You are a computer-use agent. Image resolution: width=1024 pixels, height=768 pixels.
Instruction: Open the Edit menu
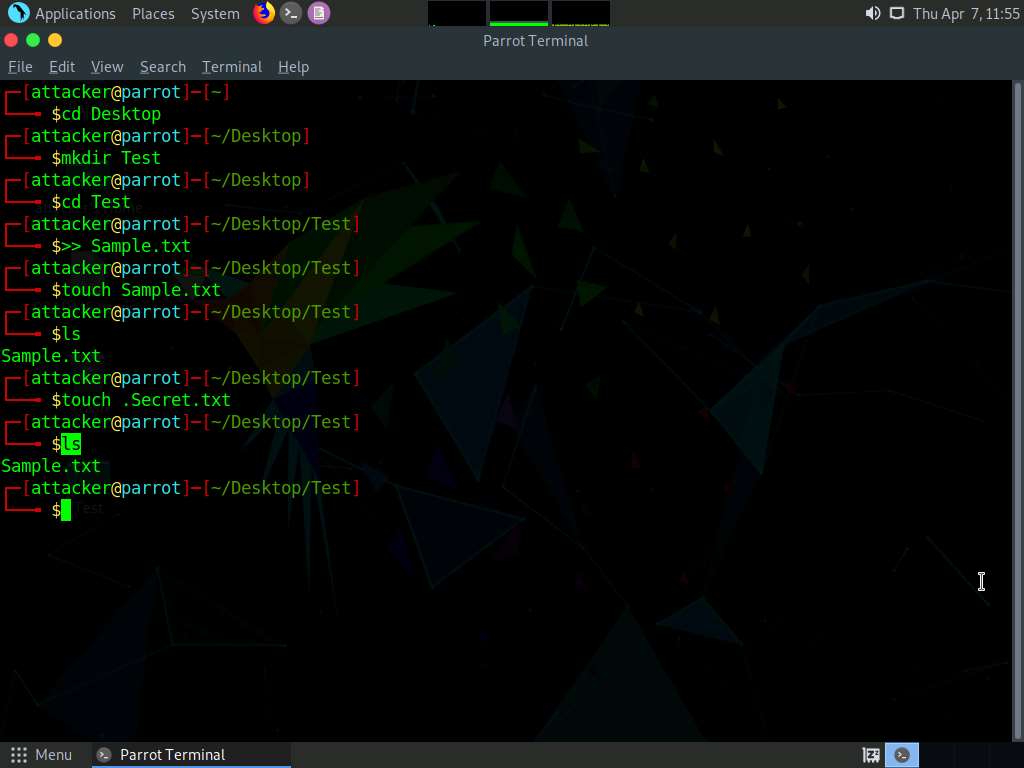click(62, 67)
